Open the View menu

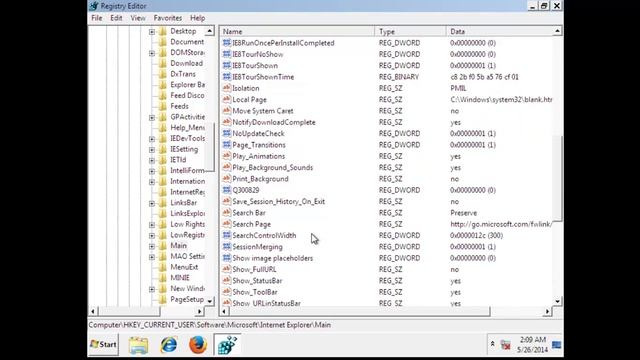point(138,18)
